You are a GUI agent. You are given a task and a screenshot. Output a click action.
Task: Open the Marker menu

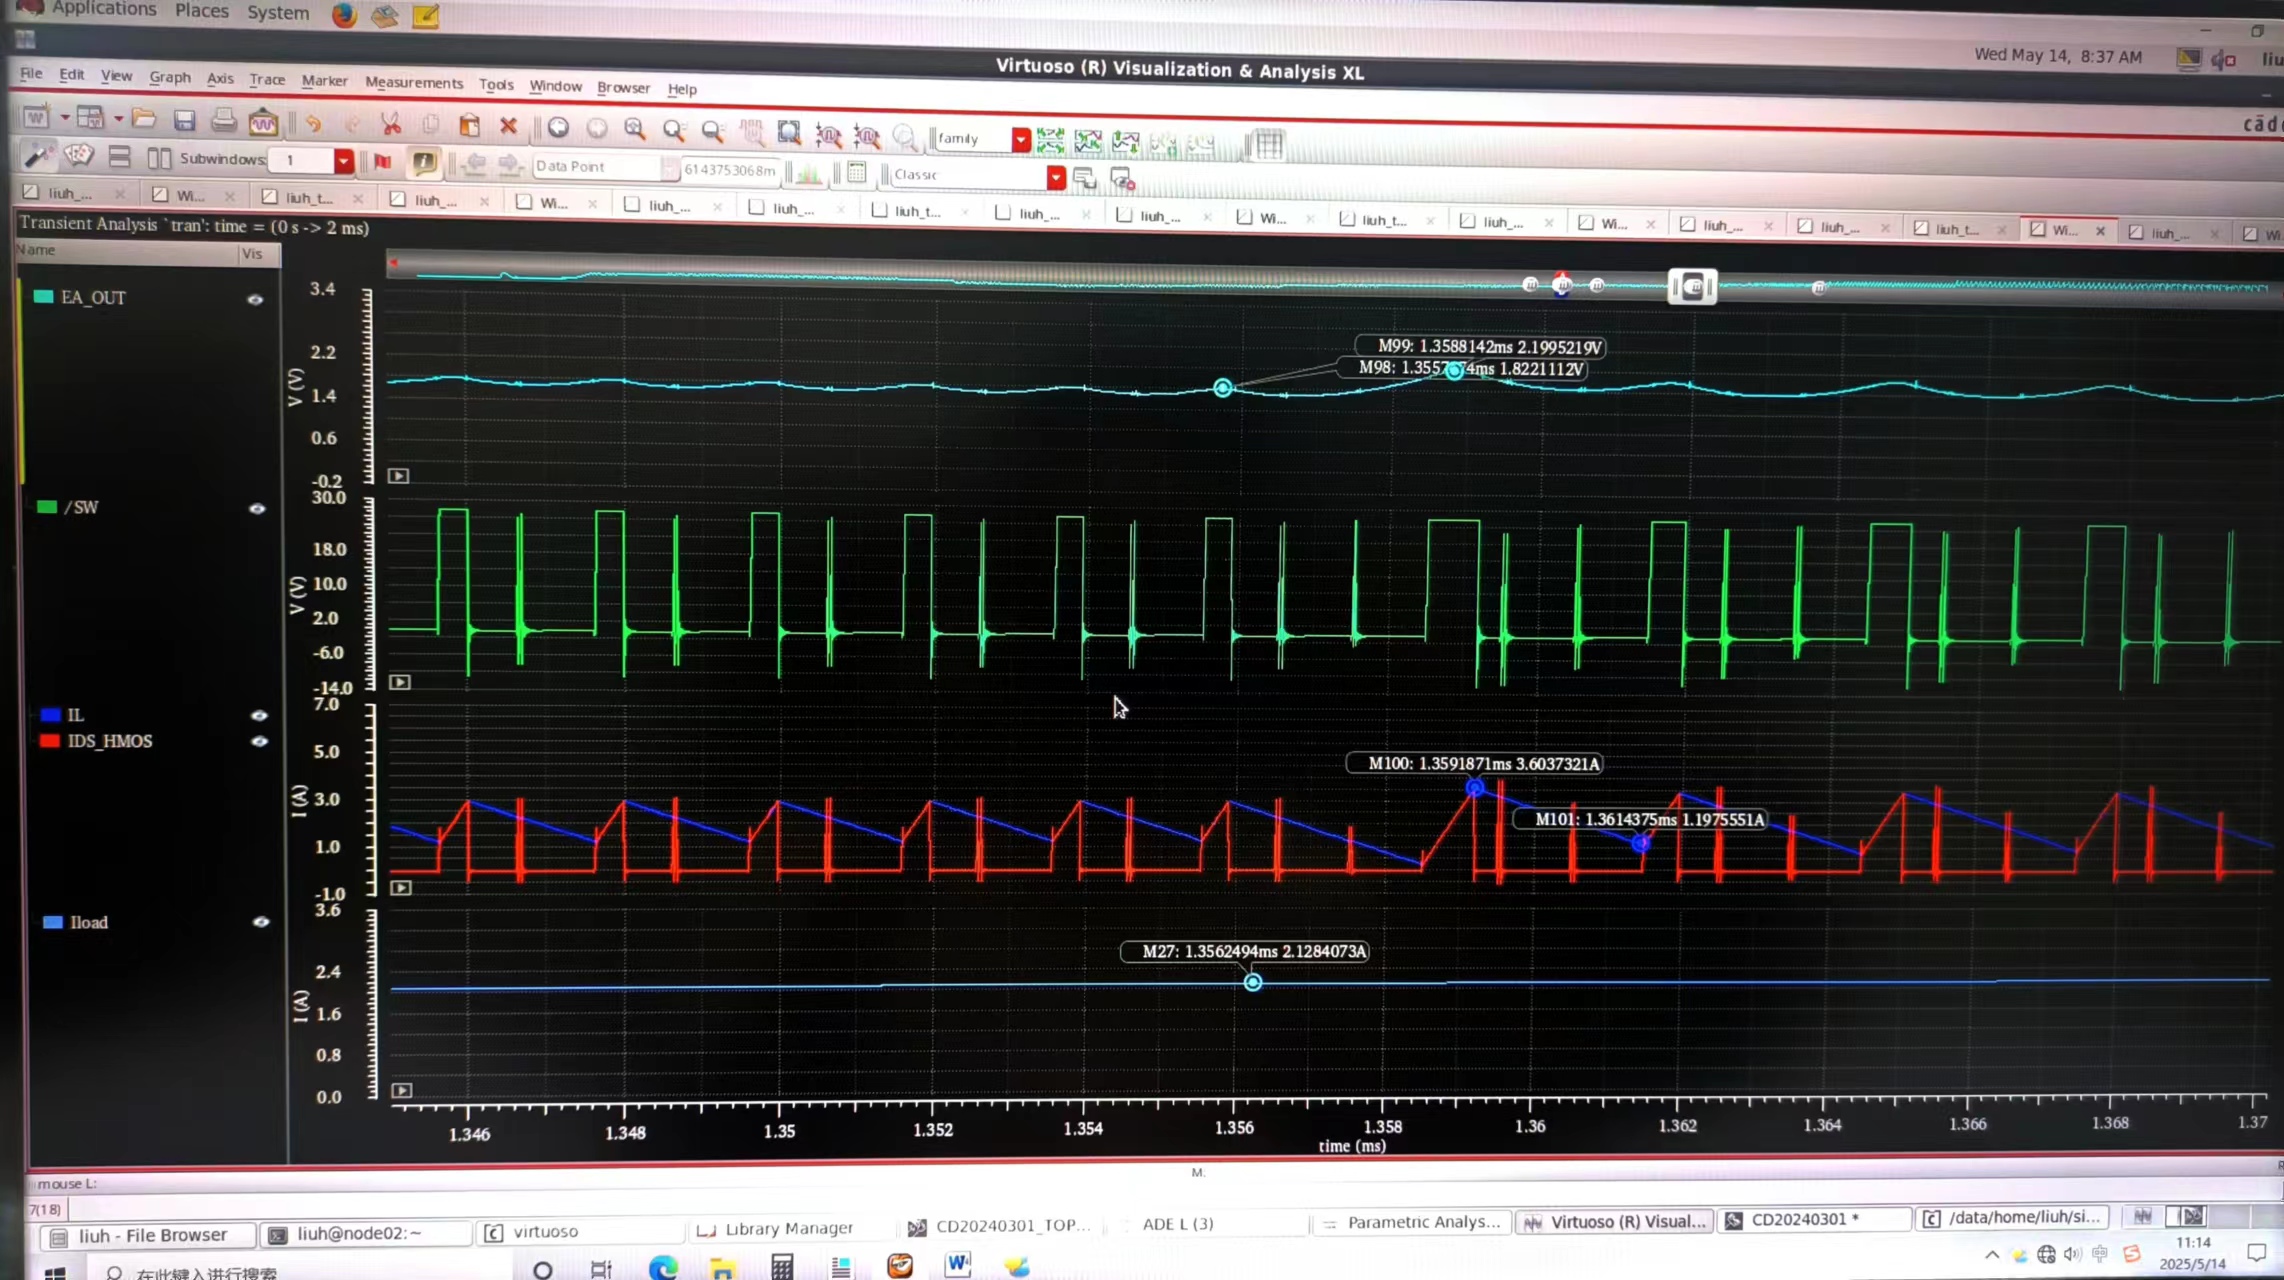click(324, 81)
